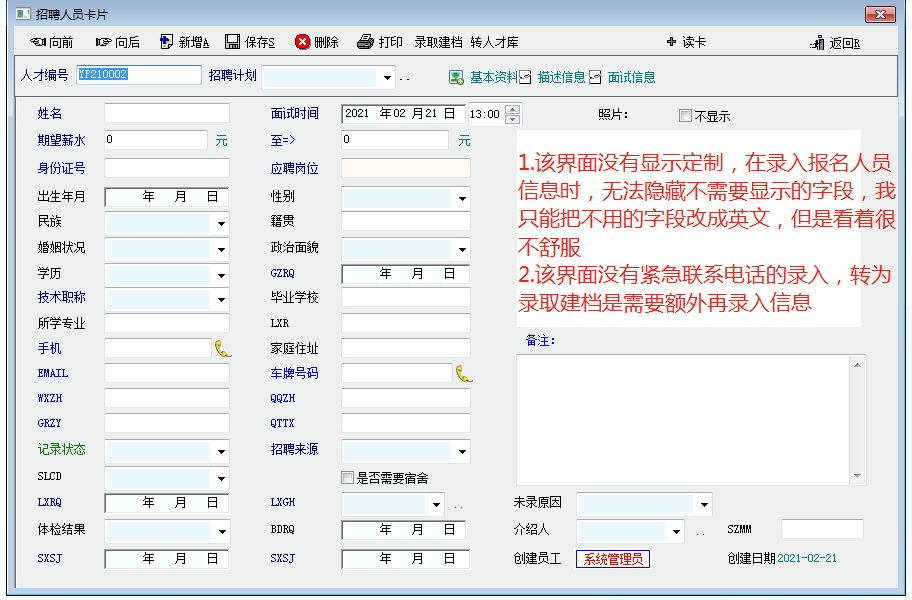The width and height of the screenshot is (912, 600).
Task: Click the red 删除 delete icon
Action: [x=303, y=42]
